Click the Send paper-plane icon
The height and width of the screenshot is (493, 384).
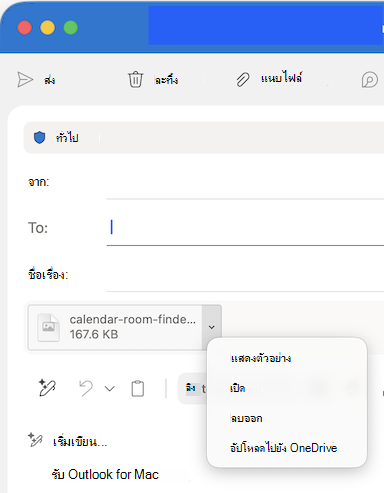point(25,80)
